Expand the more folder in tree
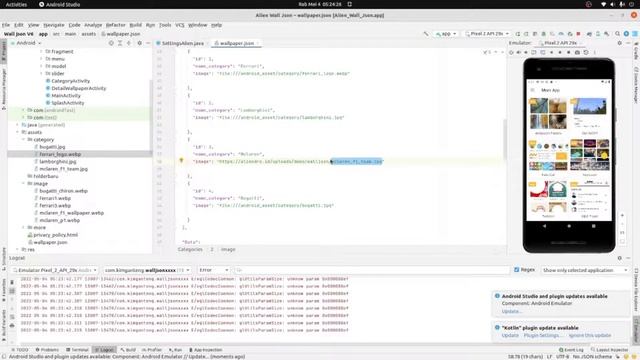The image size is (640, 360). (24, 227)
